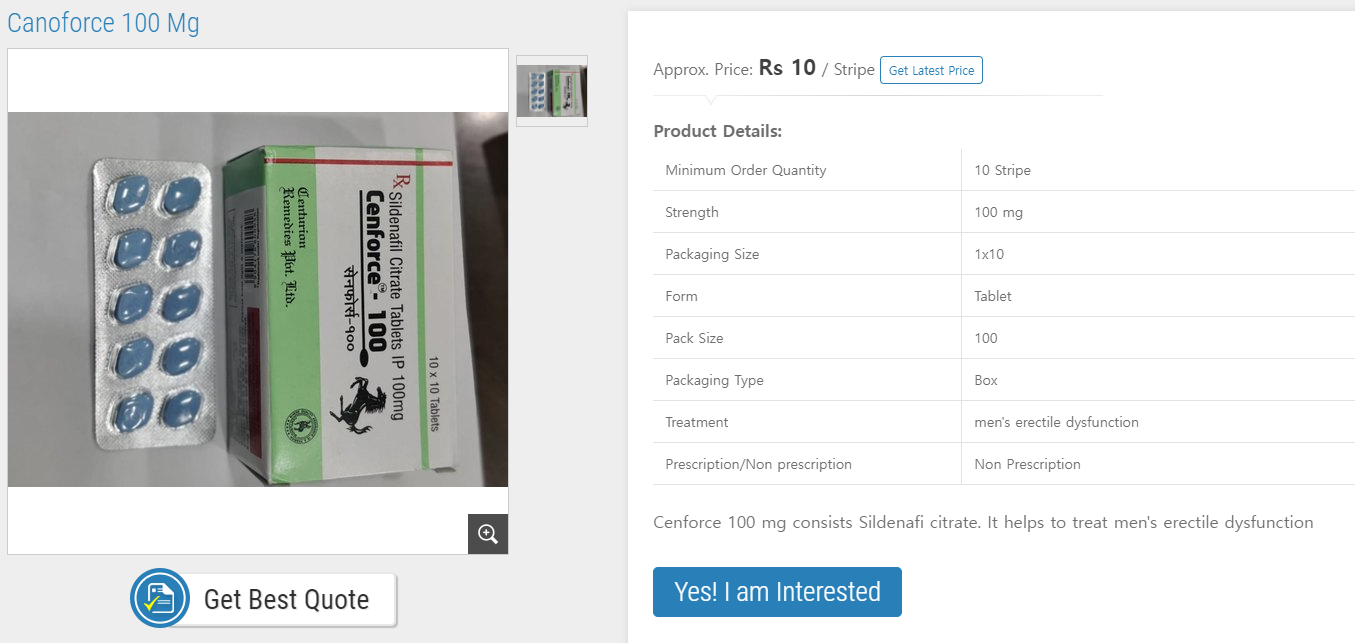Click the Strength row label
This screenshot has height=643, width=1355.
pos(692,212)
